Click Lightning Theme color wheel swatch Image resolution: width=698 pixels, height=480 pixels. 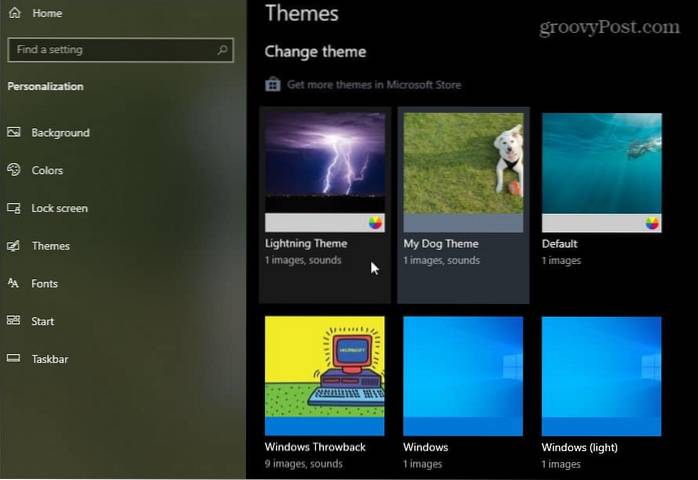[x=375, y=223]
